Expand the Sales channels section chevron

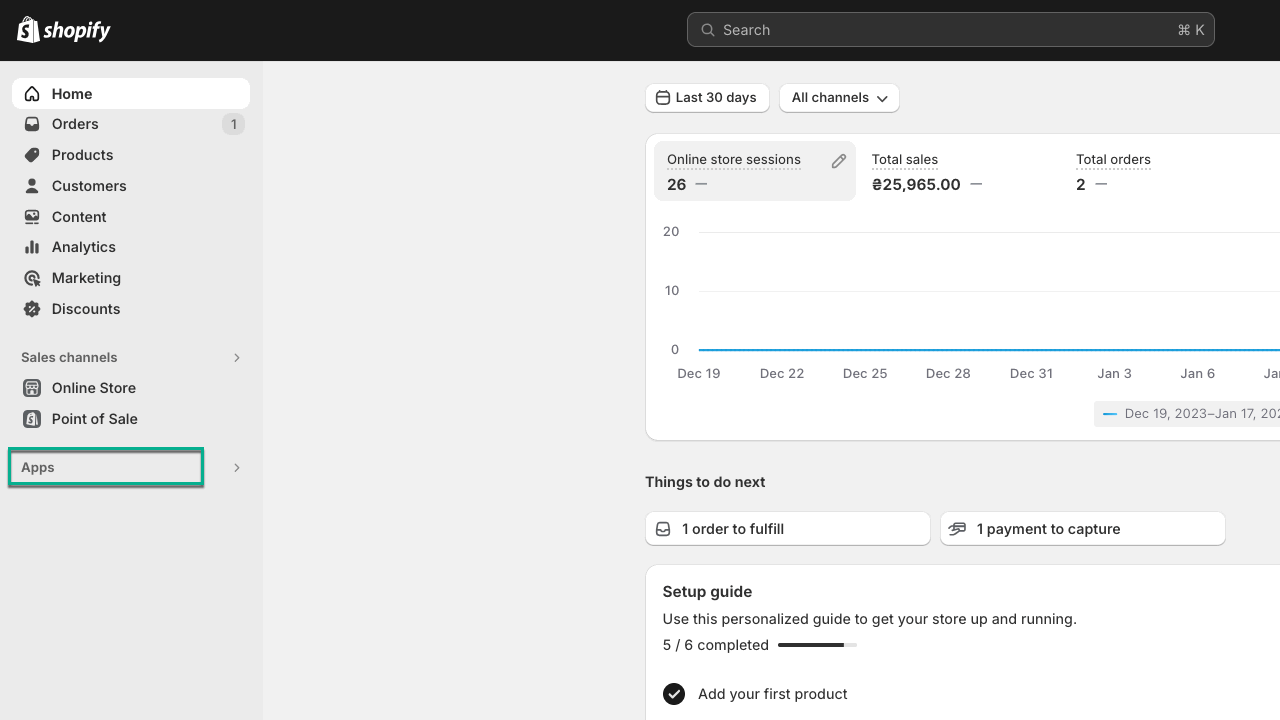(x=237, y=358)
